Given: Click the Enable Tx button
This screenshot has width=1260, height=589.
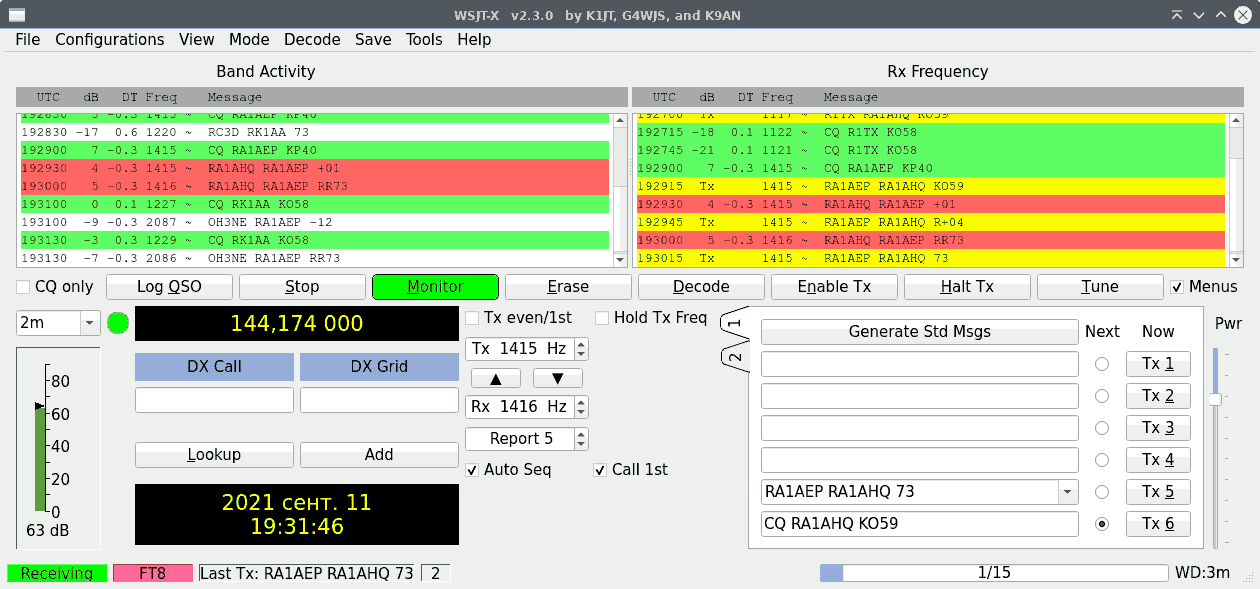Looking at the screenshot, I should 834,287.
